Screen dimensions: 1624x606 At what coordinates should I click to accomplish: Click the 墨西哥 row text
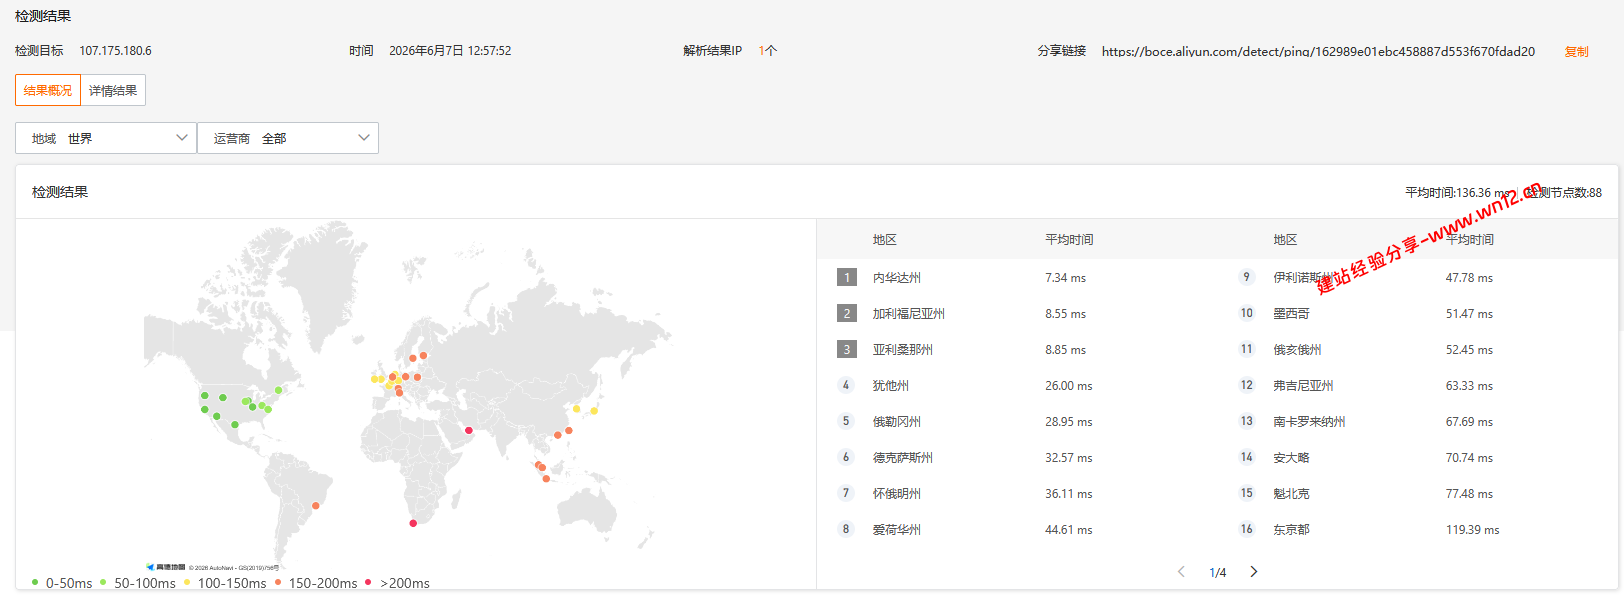click(x=1291, y=314)
